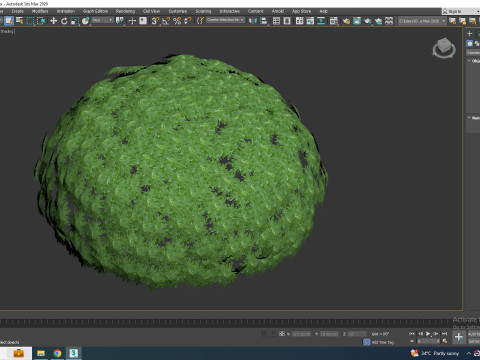The image size is (480, 360).
Task: Play the animation
Action: (x=428, y=334)
